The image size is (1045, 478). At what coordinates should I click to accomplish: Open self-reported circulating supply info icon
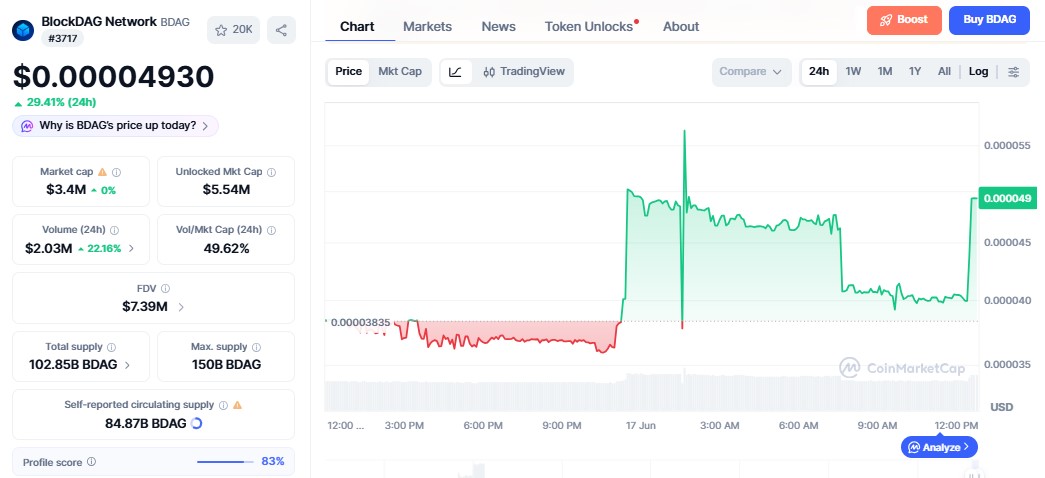(223, 405)
